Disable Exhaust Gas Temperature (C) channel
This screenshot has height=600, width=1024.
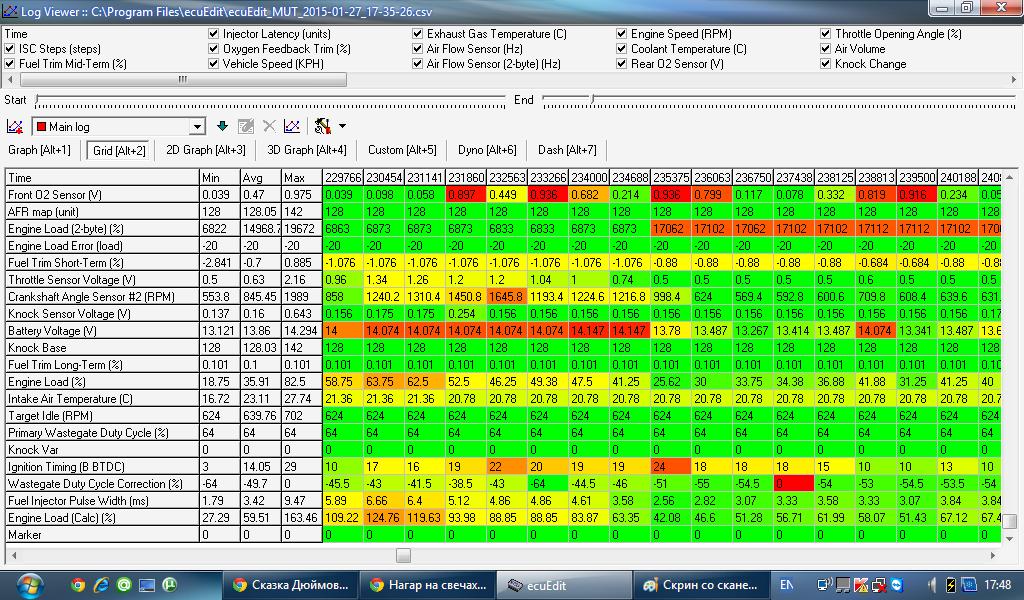[417, 33]
